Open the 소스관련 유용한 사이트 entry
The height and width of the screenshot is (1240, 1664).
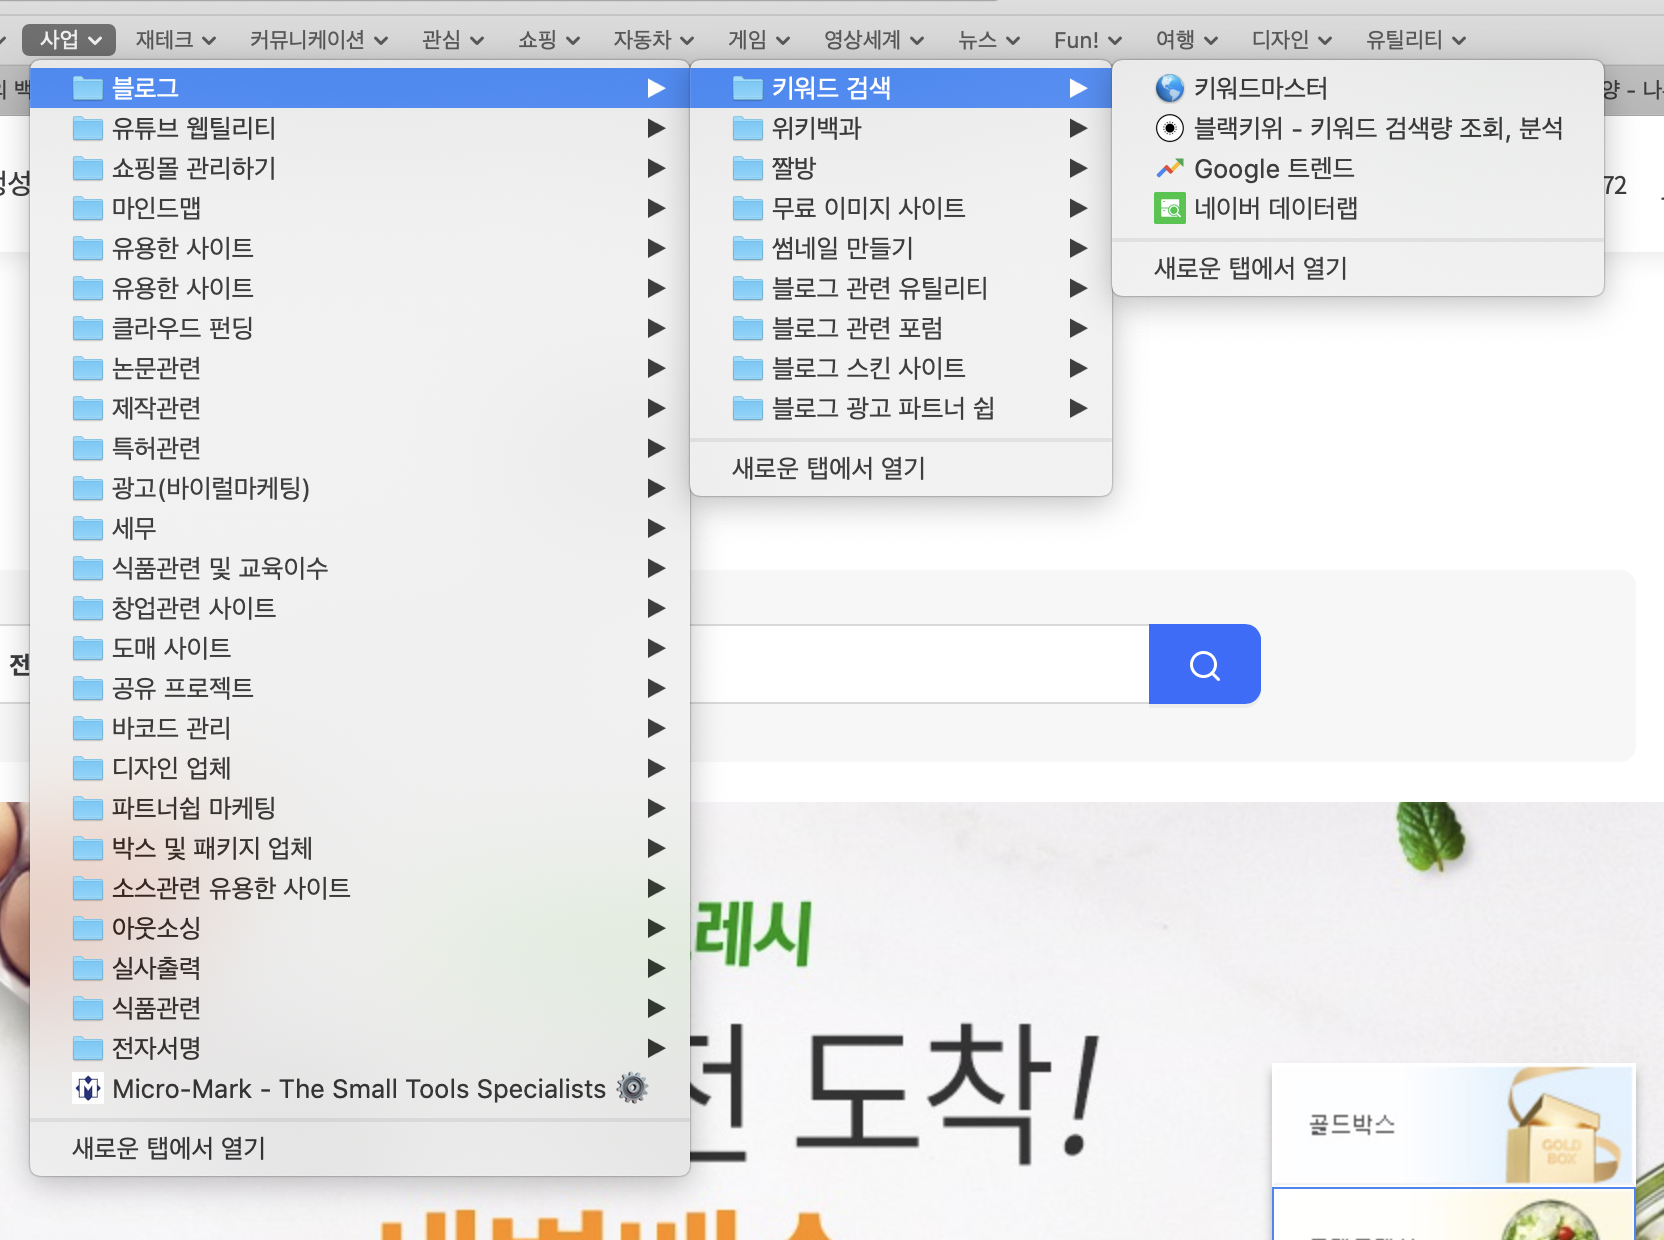coord(360,888)
